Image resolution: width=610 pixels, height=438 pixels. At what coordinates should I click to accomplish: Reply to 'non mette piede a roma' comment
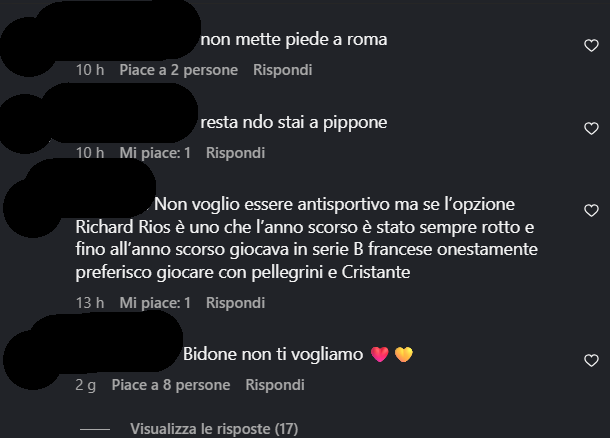(x=282, y=70)
